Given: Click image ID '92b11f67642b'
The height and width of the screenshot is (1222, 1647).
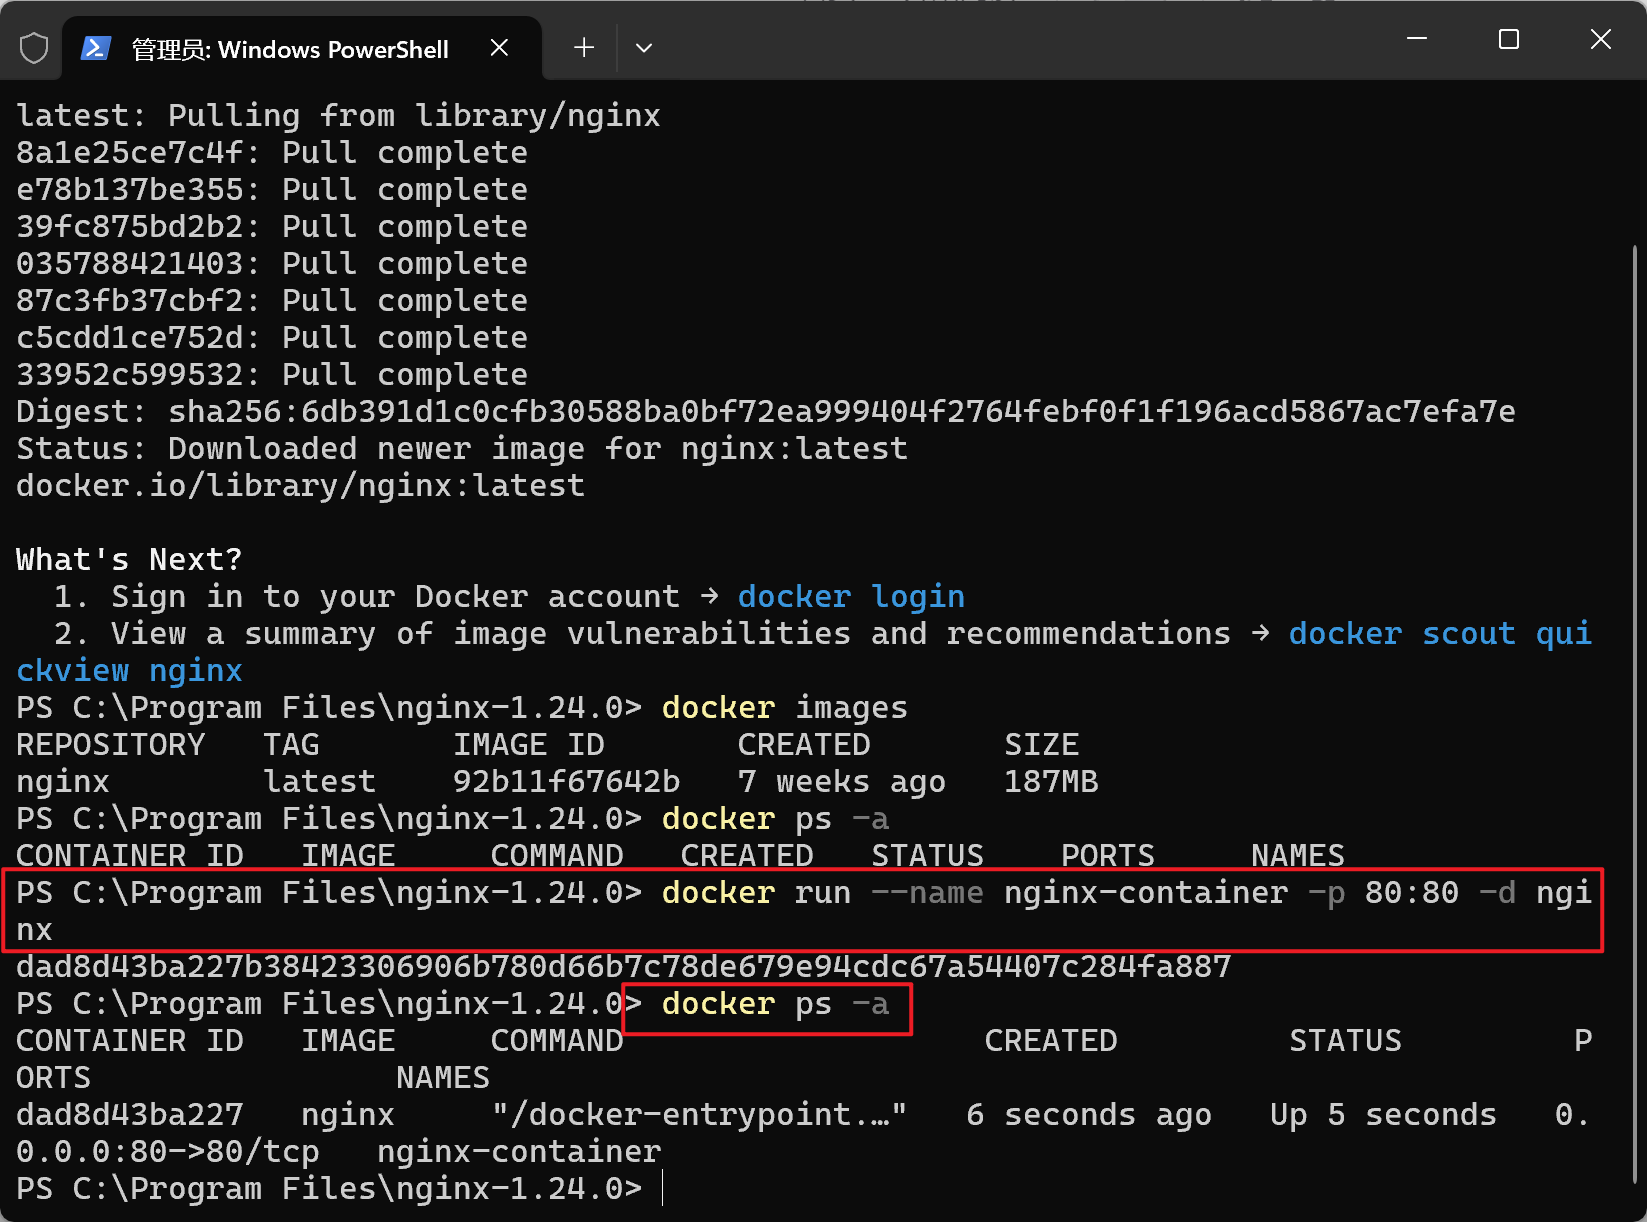Looking at the screenshot, I should pyautogui.click(x=566, y=782).
